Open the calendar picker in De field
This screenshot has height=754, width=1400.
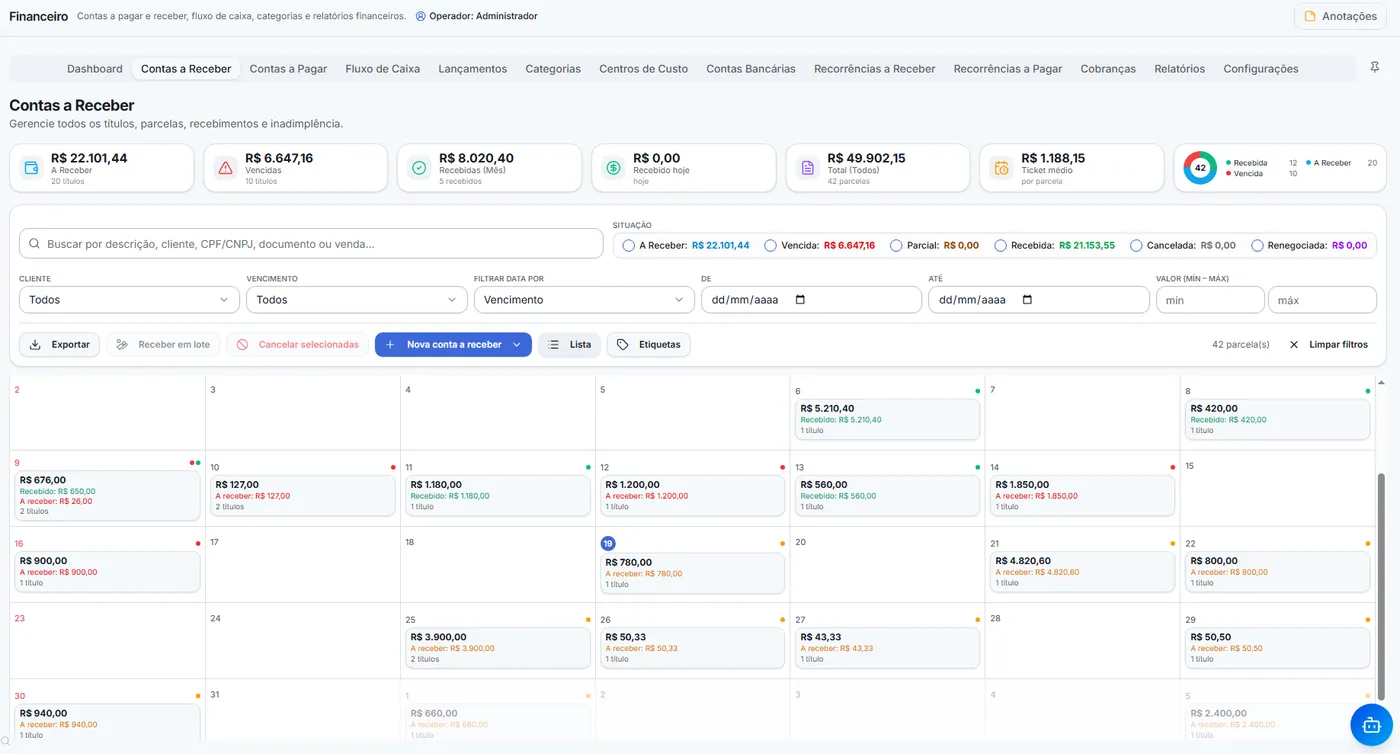point(799,300)
